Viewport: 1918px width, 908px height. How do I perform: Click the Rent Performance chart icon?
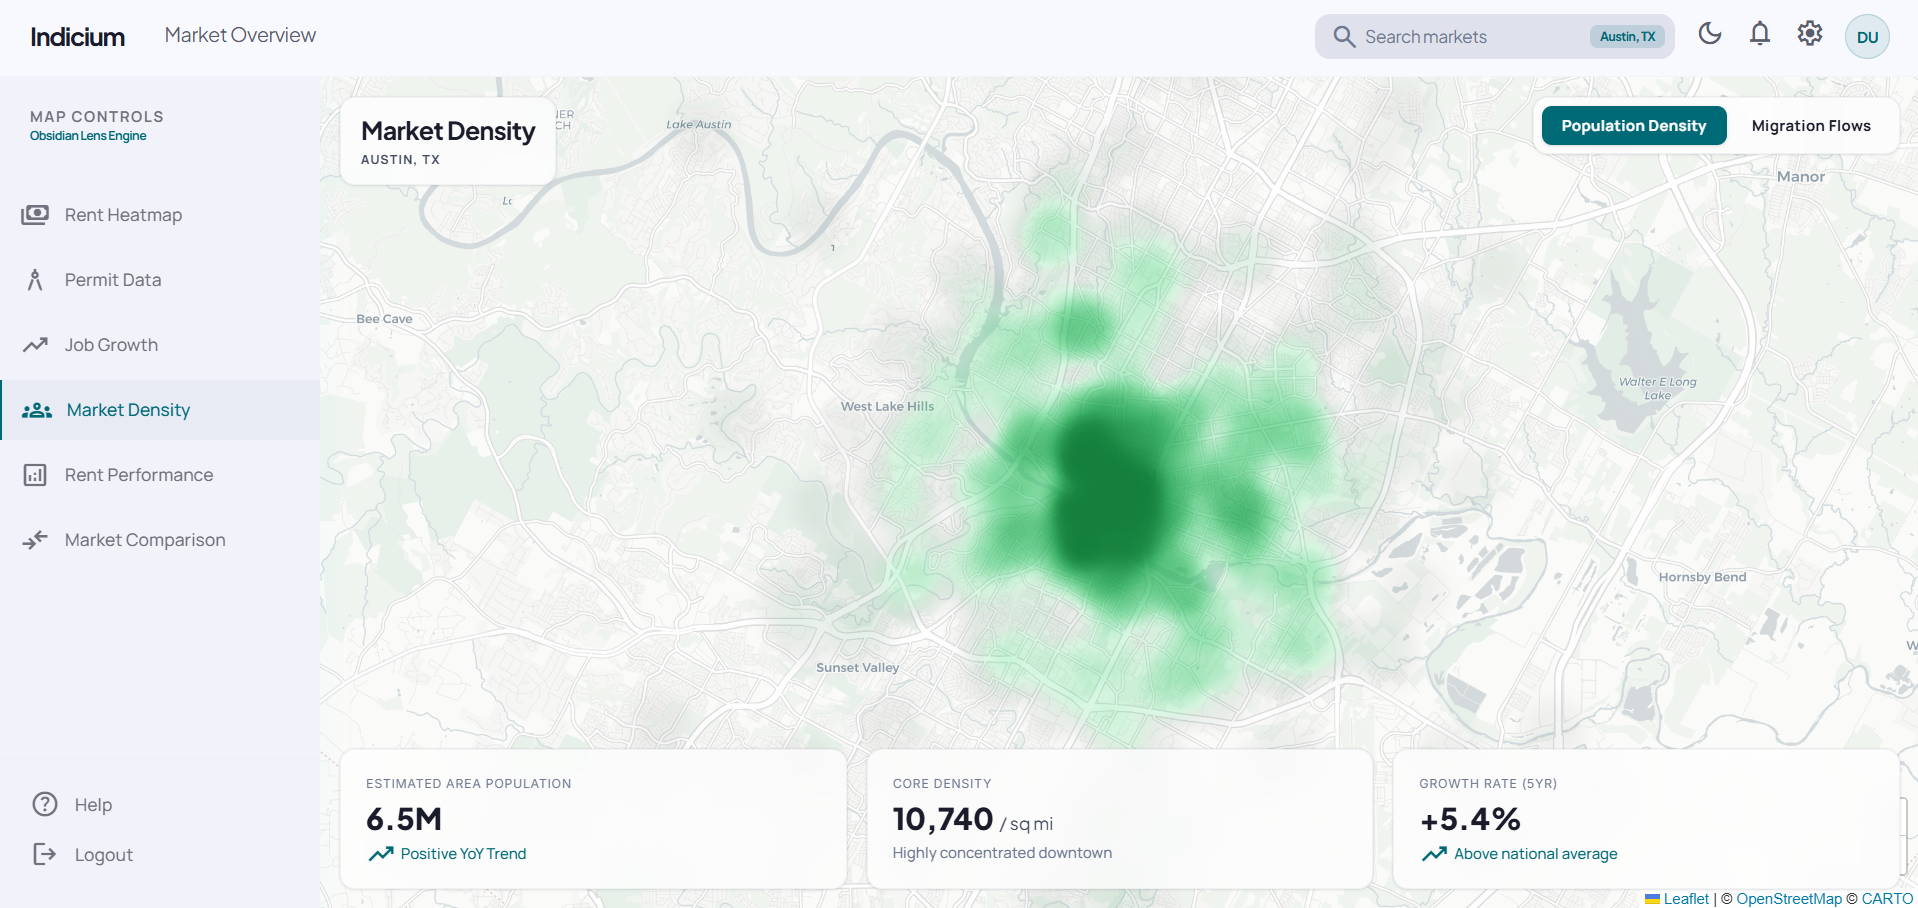(35, 475)
